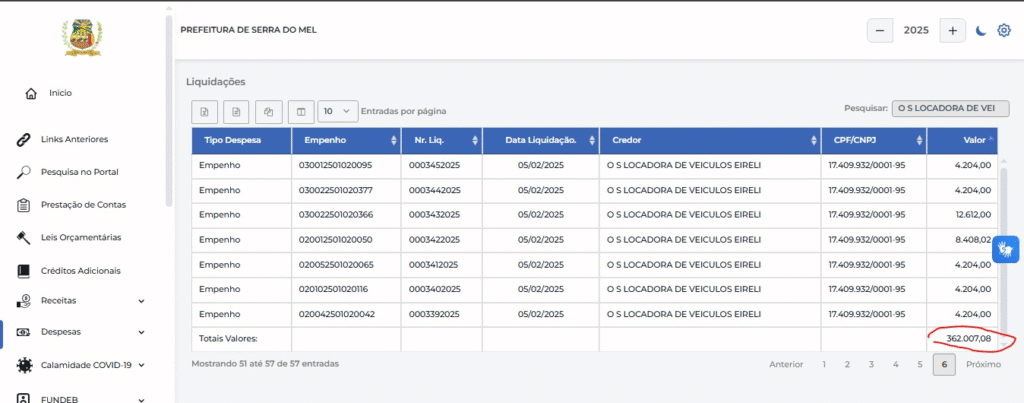The width and height of the screenshot is (1024, 403).
Task: Click the second document export icon
Action: [x=236, y=112]
